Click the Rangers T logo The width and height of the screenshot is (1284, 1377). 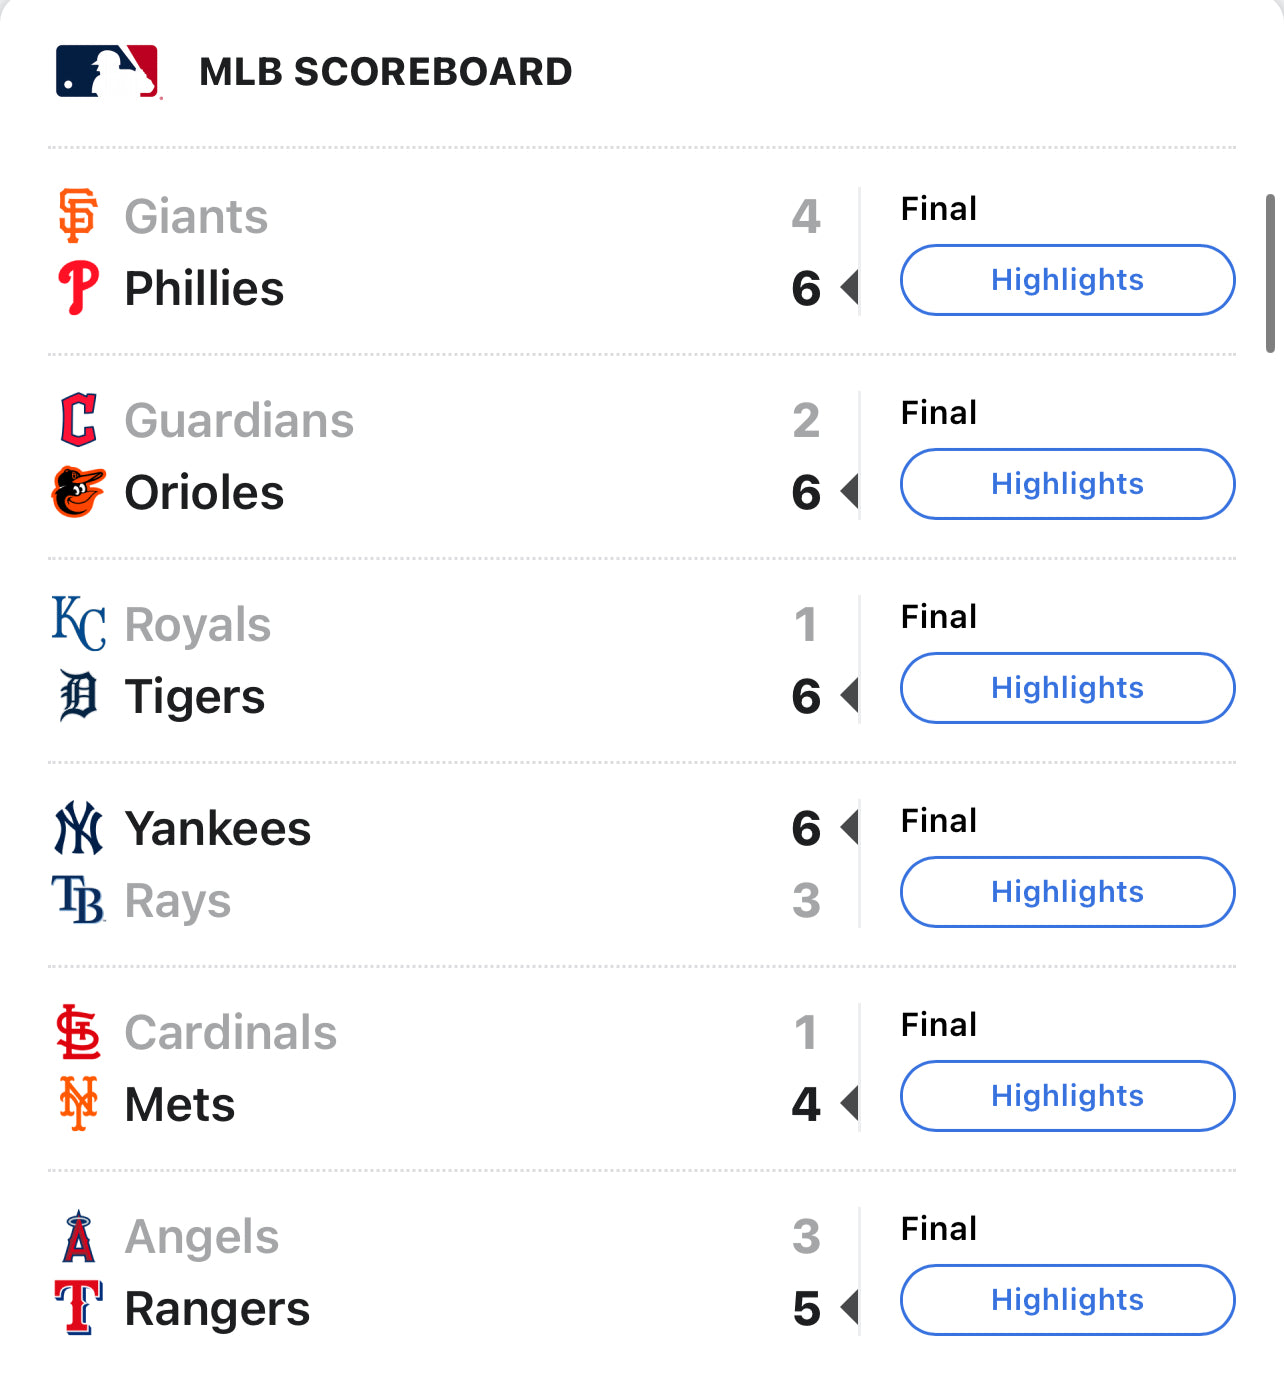pos(78,1308)
